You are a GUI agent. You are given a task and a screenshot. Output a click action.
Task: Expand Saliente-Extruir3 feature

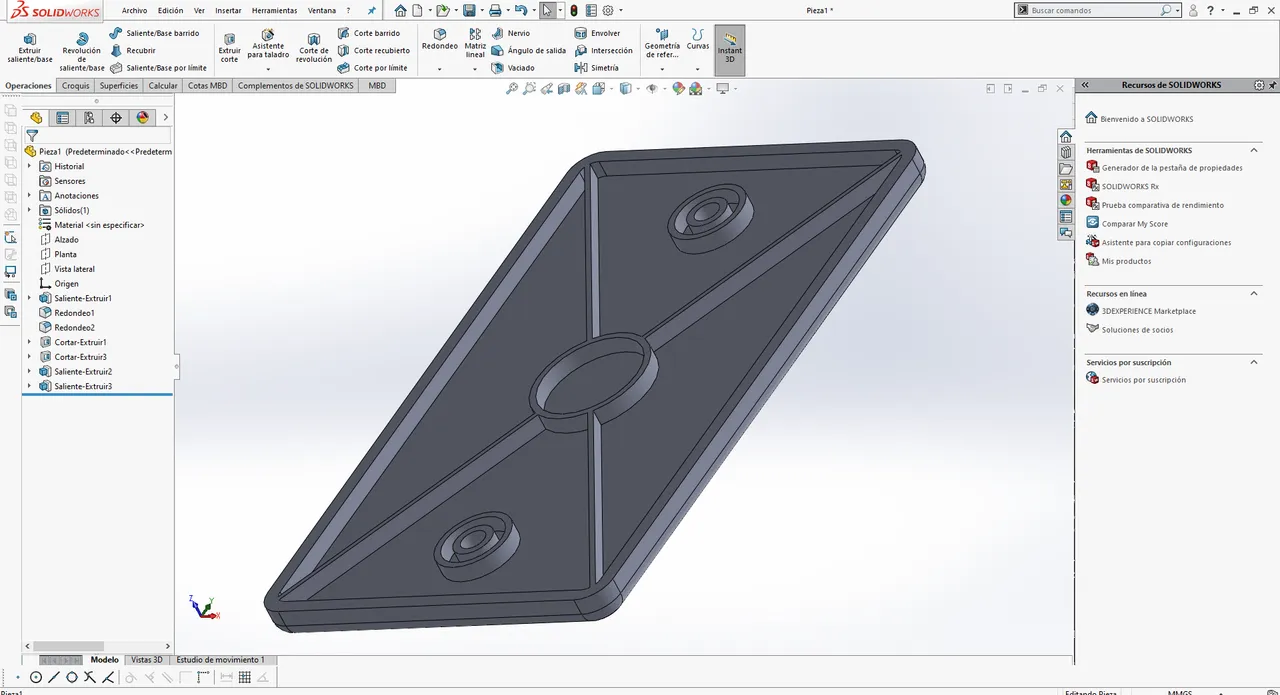click(29, 386)
